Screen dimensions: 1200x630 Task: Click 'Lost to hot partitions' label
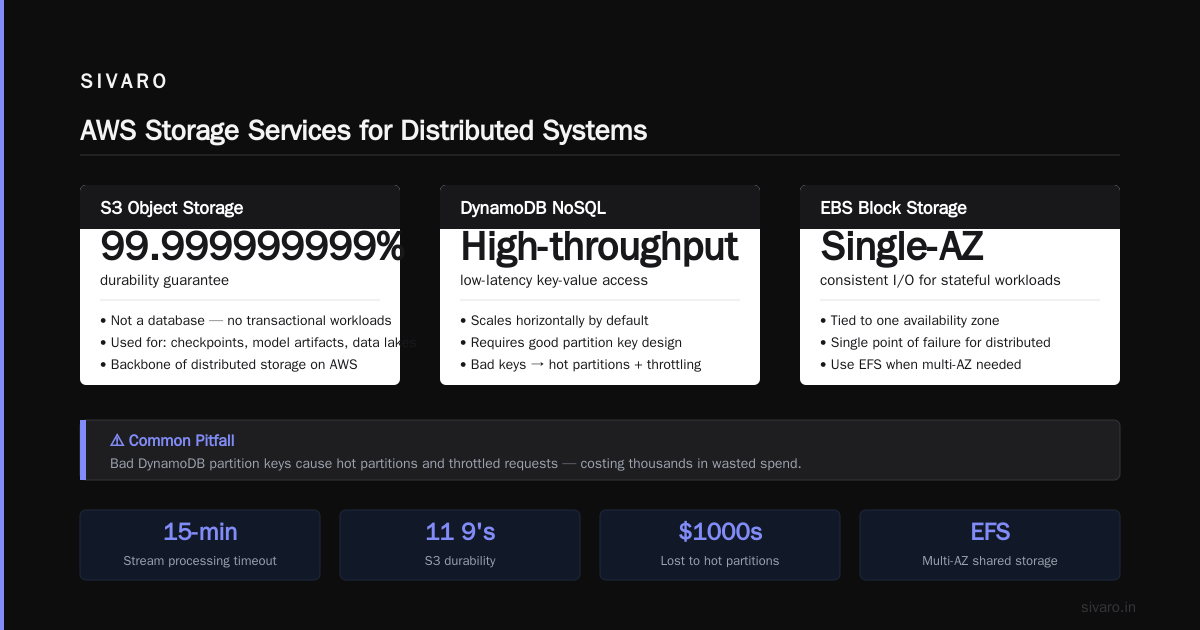tap(720, 561)
